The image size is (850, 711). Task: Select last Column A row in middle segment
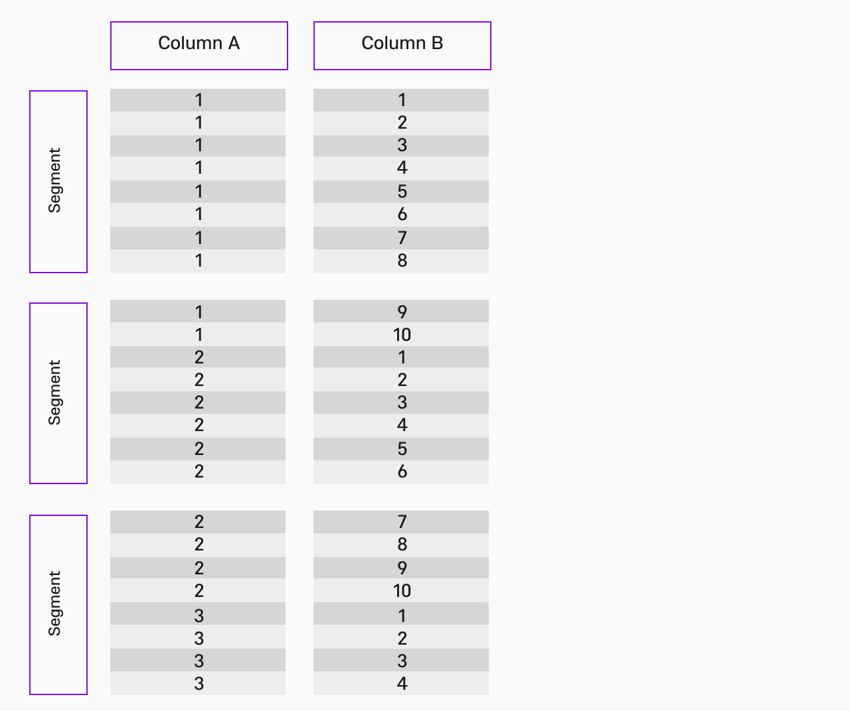point(198,472)
